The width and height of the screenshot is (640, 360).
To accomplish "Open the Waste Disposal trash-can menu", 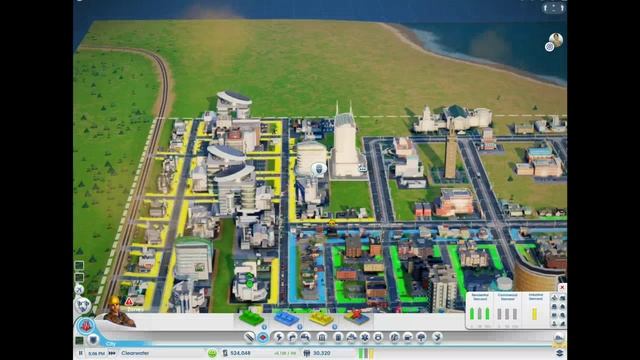I will coord(338,337).
